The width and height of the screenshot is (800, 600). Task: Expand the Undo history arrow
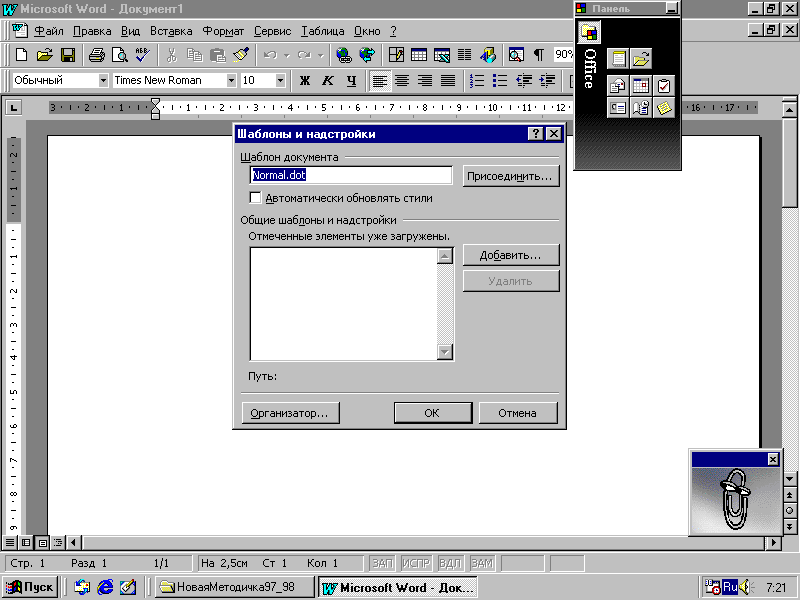(x=286, y=55)
